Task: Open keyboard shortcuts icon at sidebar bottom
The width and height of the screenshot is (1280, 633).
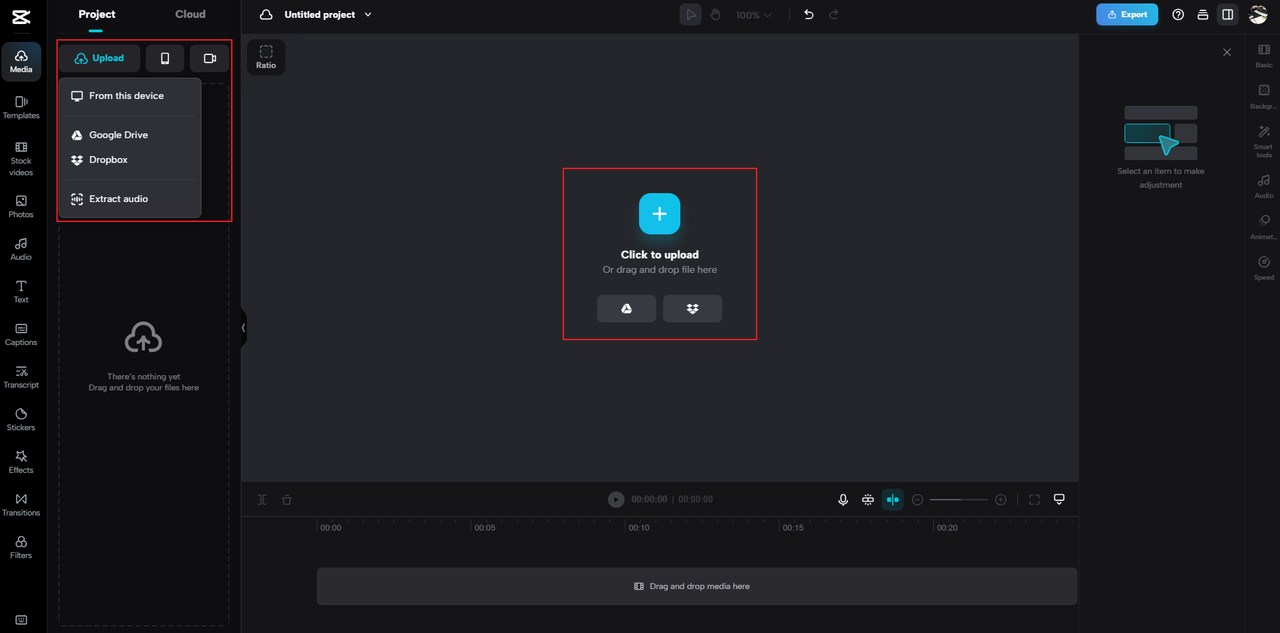Action: pyautogui.click(x=21, y=620)
